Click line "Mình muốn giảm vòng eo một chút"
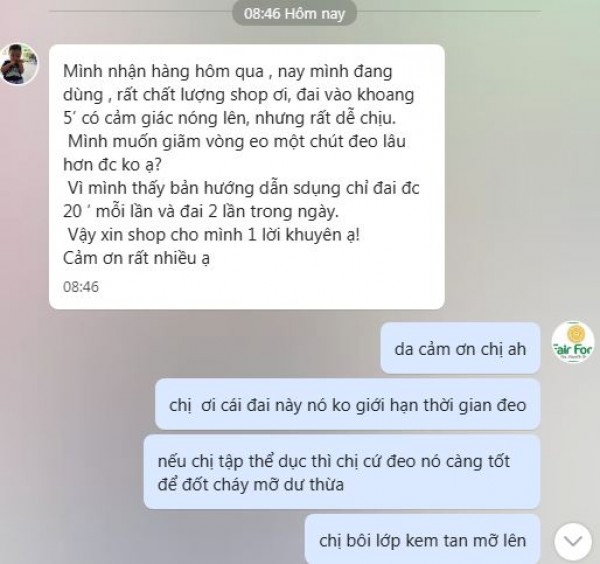The height and width of the screenshot is (564, 600). pos(236,141)
